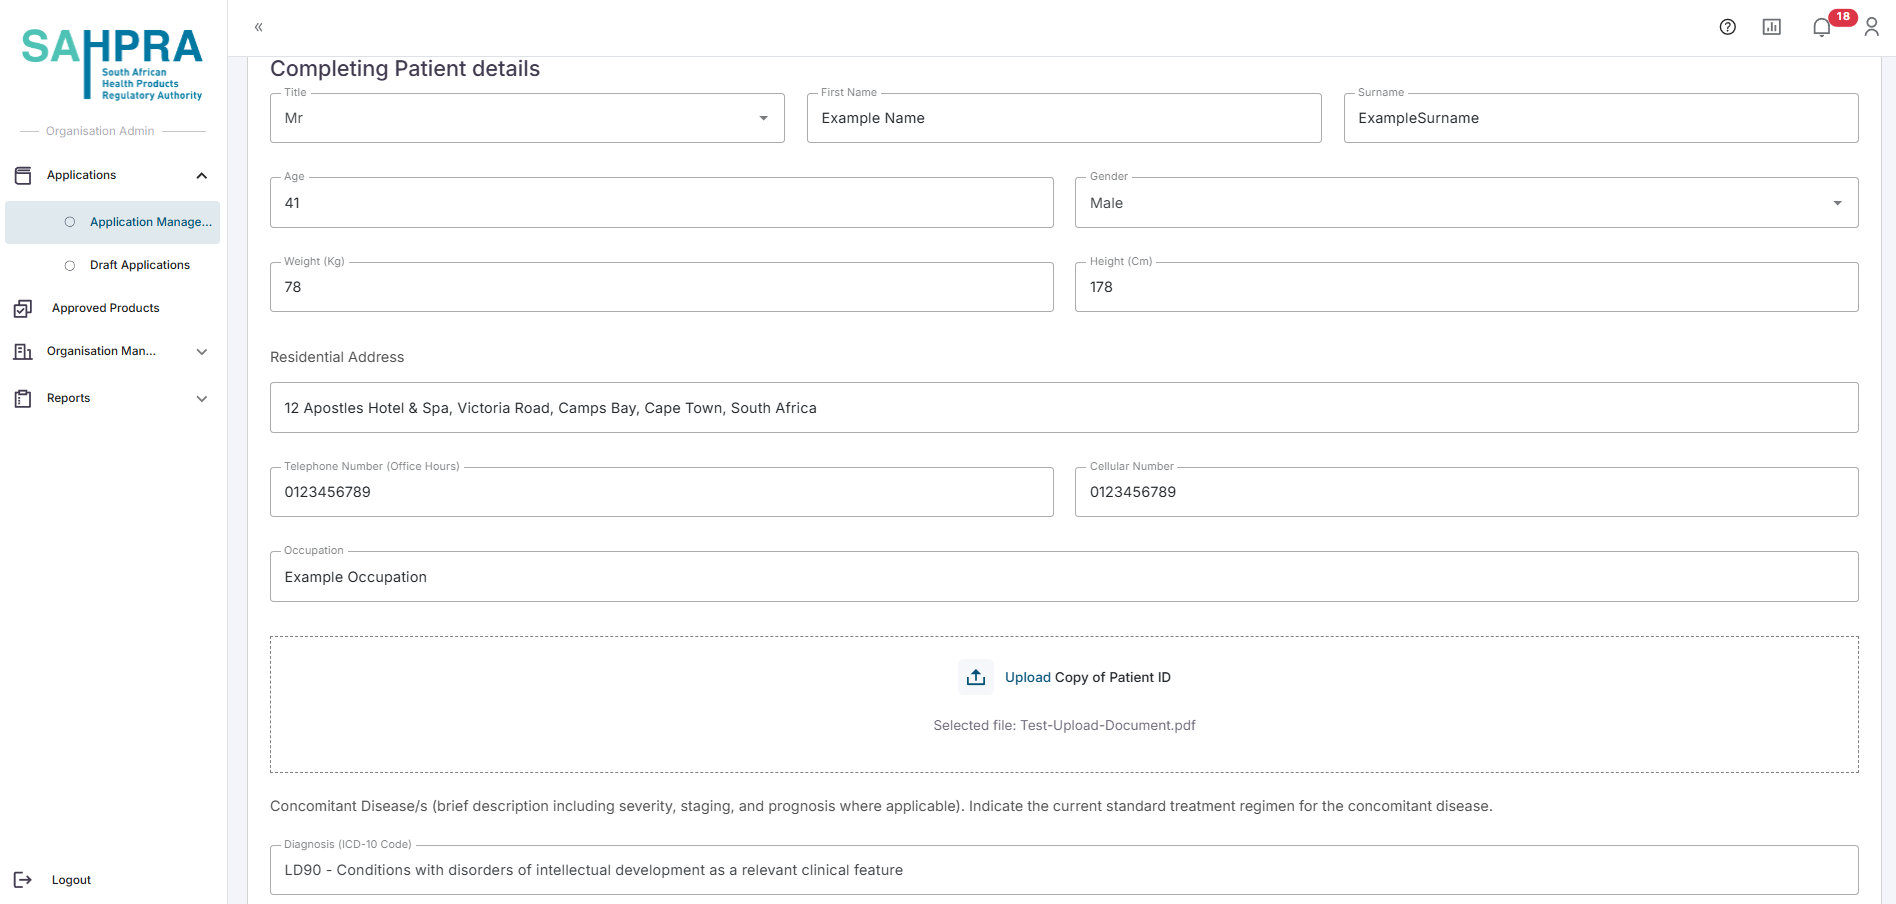
Task: Collapse the sidebar with double-chevron icon
Action: click(258, 27)
